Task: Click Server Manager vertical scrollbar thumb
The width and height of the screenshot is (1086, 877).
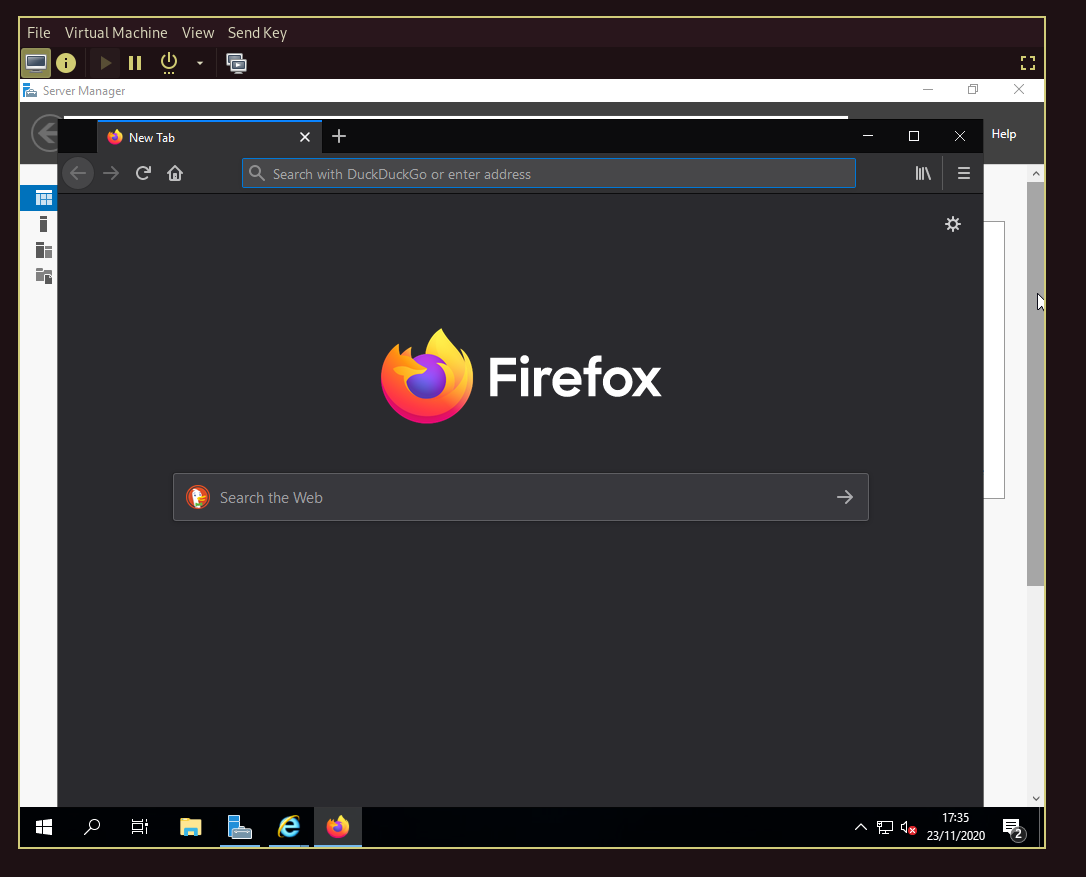Action: [x=1035, y=384]
